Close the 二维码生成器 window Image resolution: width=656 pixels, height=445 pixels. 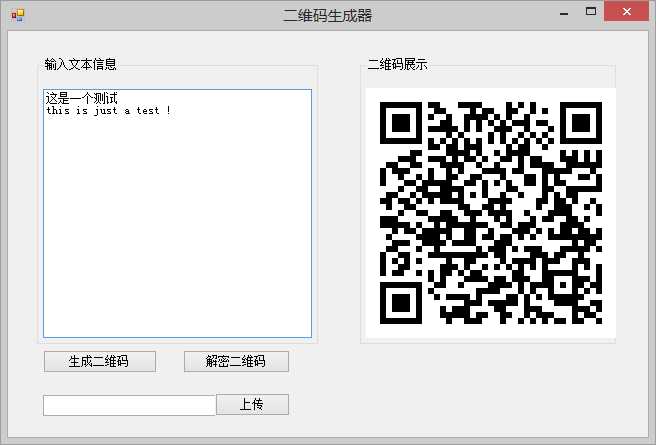tap(626, 12)
